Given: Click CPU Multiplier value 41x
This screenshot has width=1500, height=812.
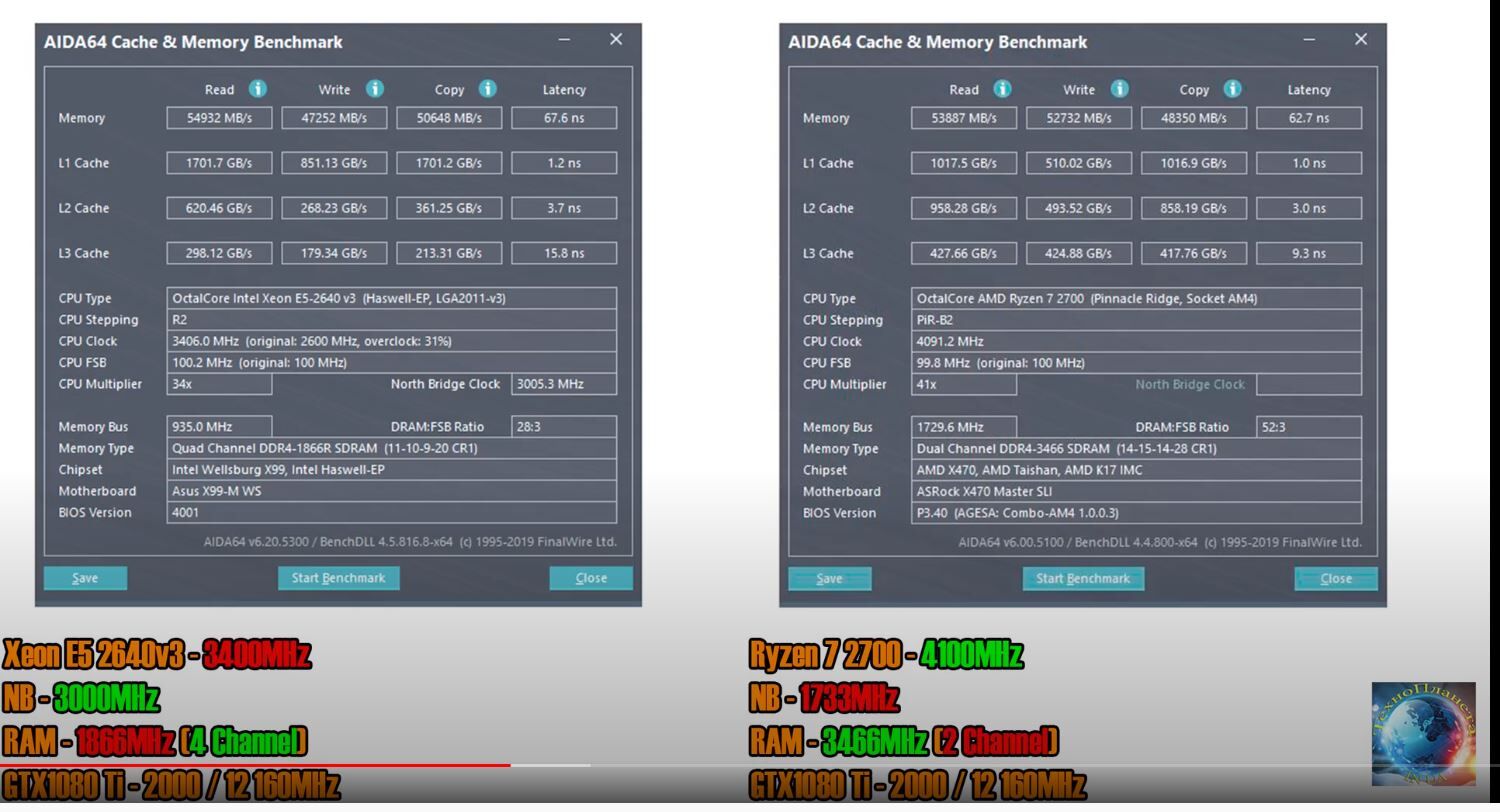Looking at the screenshot, I should click(964, 384).
